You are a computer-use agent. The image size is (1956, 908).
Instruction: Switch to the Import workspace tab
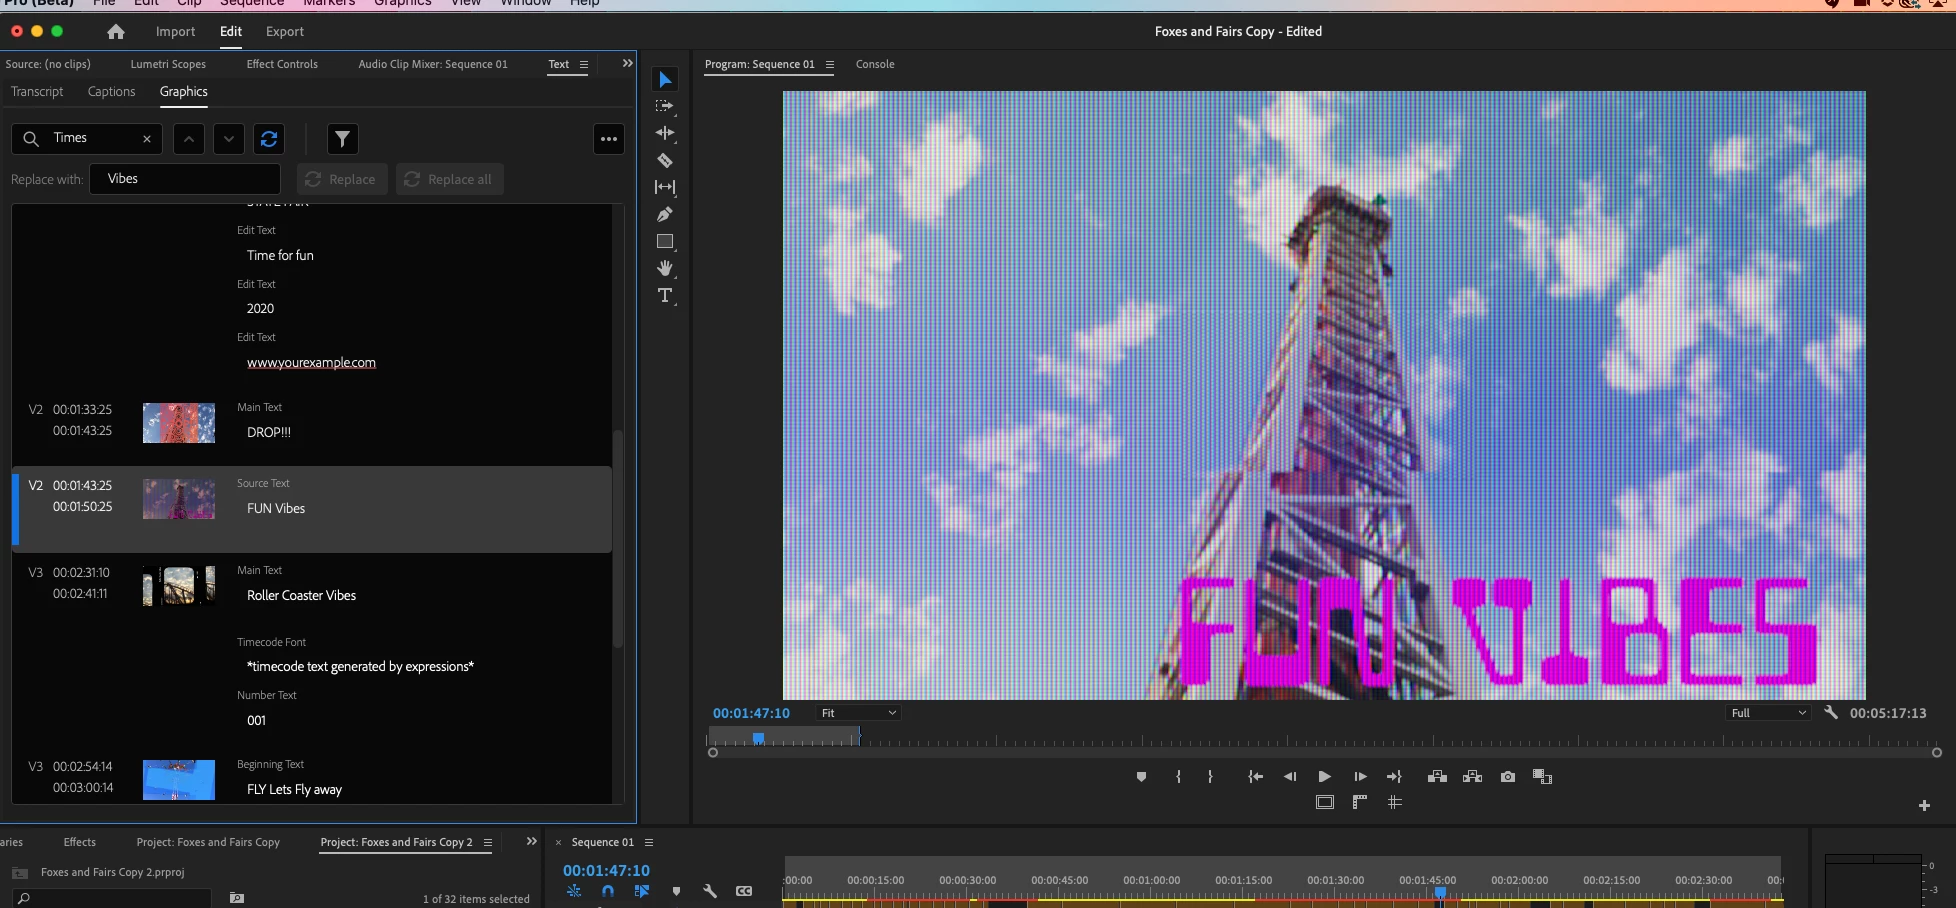tap(175, 31)
